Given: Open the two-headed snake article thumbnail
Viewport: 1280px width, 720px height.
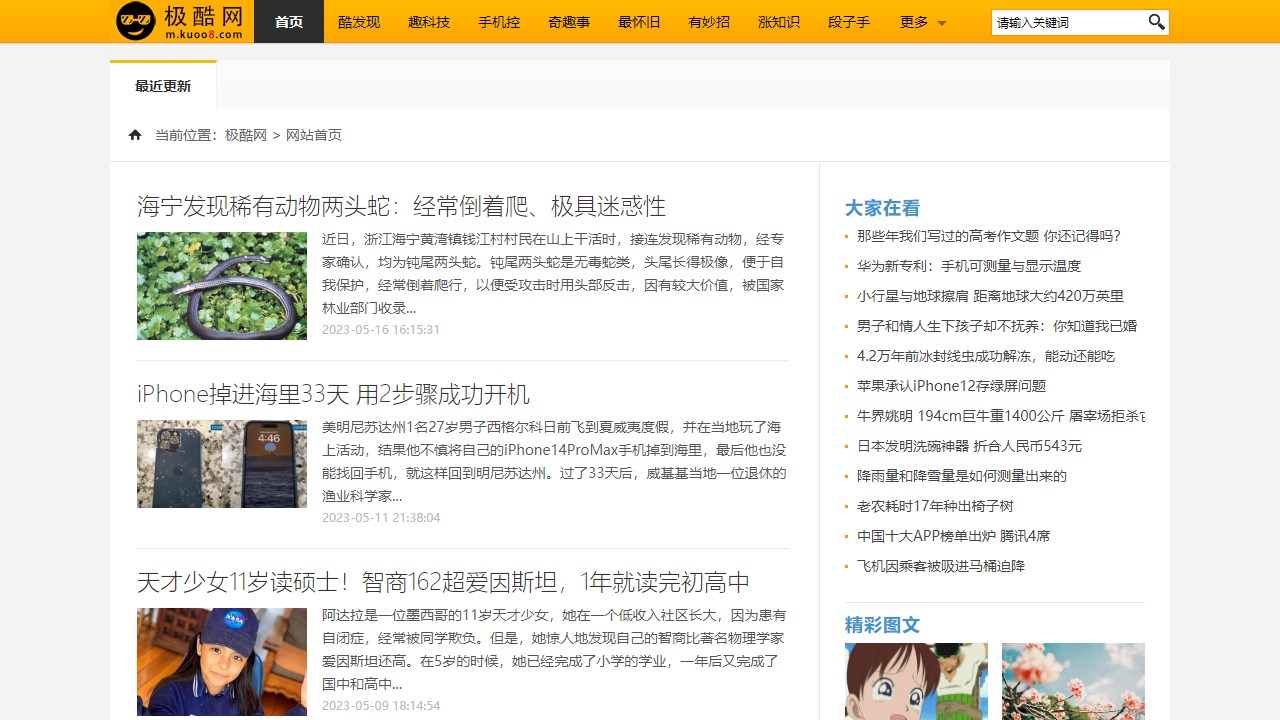Looking at the screenshot, I should (x=221, y=285).
